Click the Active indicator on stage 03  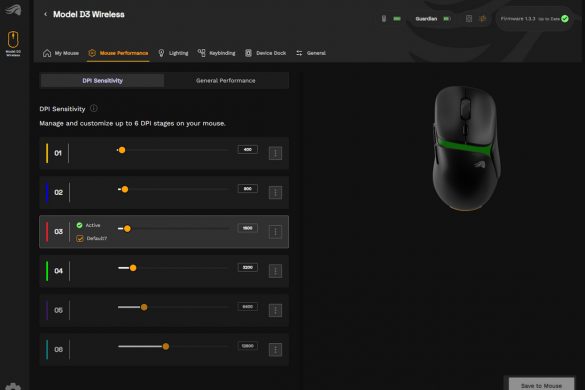coord(88,225)
